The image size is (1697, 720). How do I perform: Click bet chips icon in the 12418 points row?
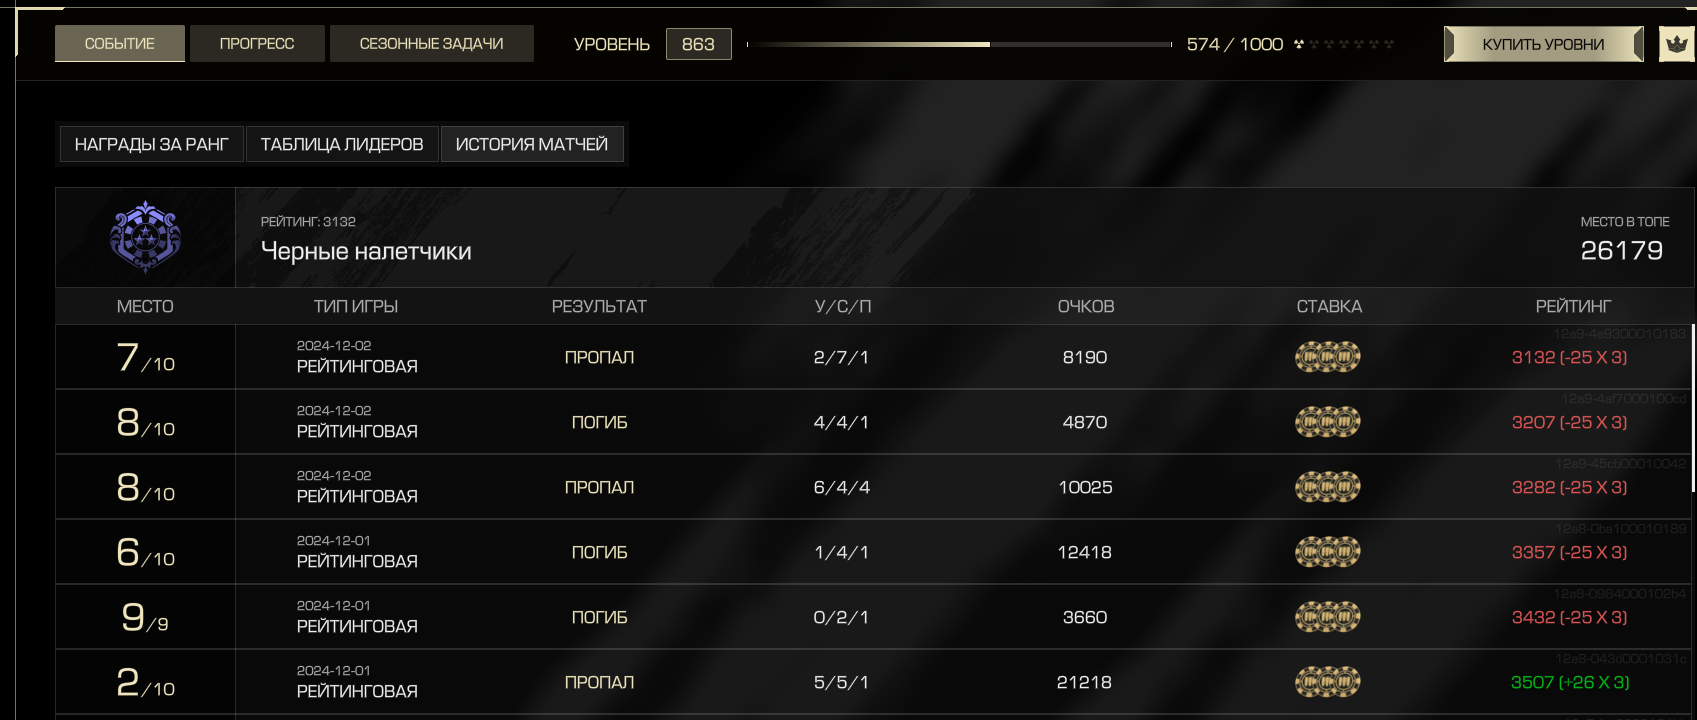coord(1328,552)
